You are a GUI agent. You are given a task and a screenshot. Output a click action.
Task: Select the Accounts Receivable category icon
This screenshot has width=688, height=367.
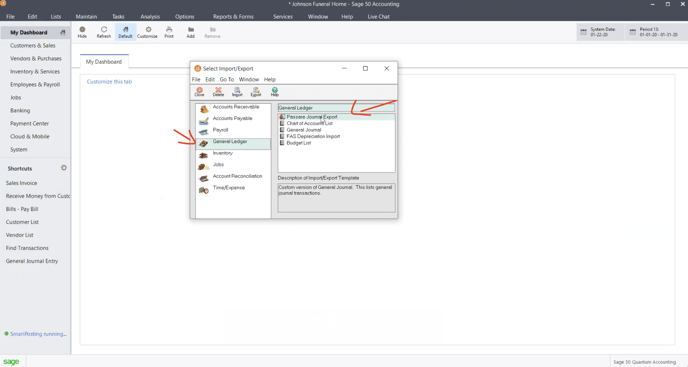click(204, 108)
